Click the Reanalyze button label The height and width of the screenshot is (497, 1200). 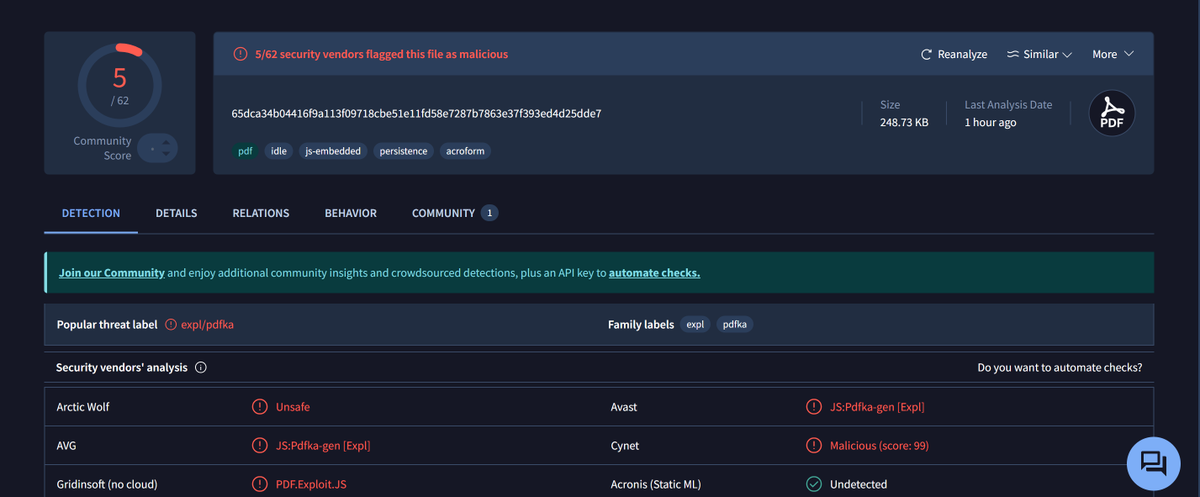pos(962,54)
